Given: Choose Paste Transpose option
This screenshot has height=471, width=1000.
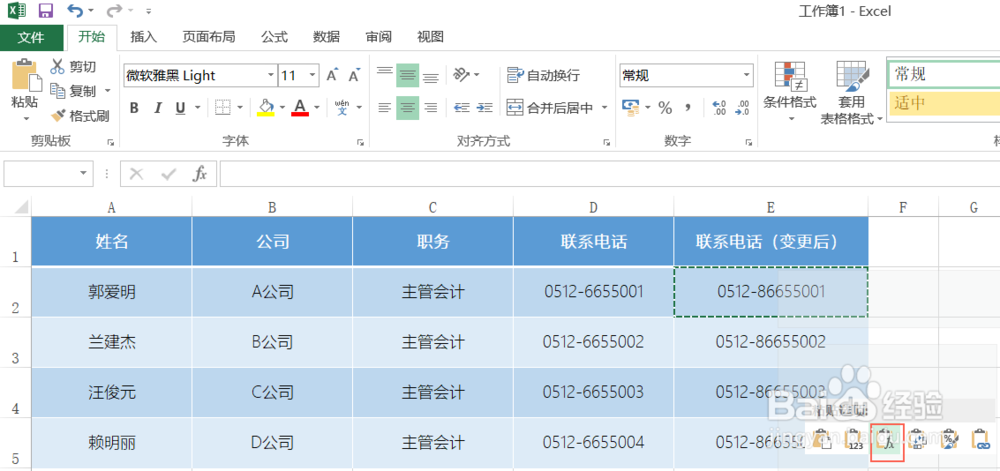Looking at the screenshot, I should (x=918, y=438).
